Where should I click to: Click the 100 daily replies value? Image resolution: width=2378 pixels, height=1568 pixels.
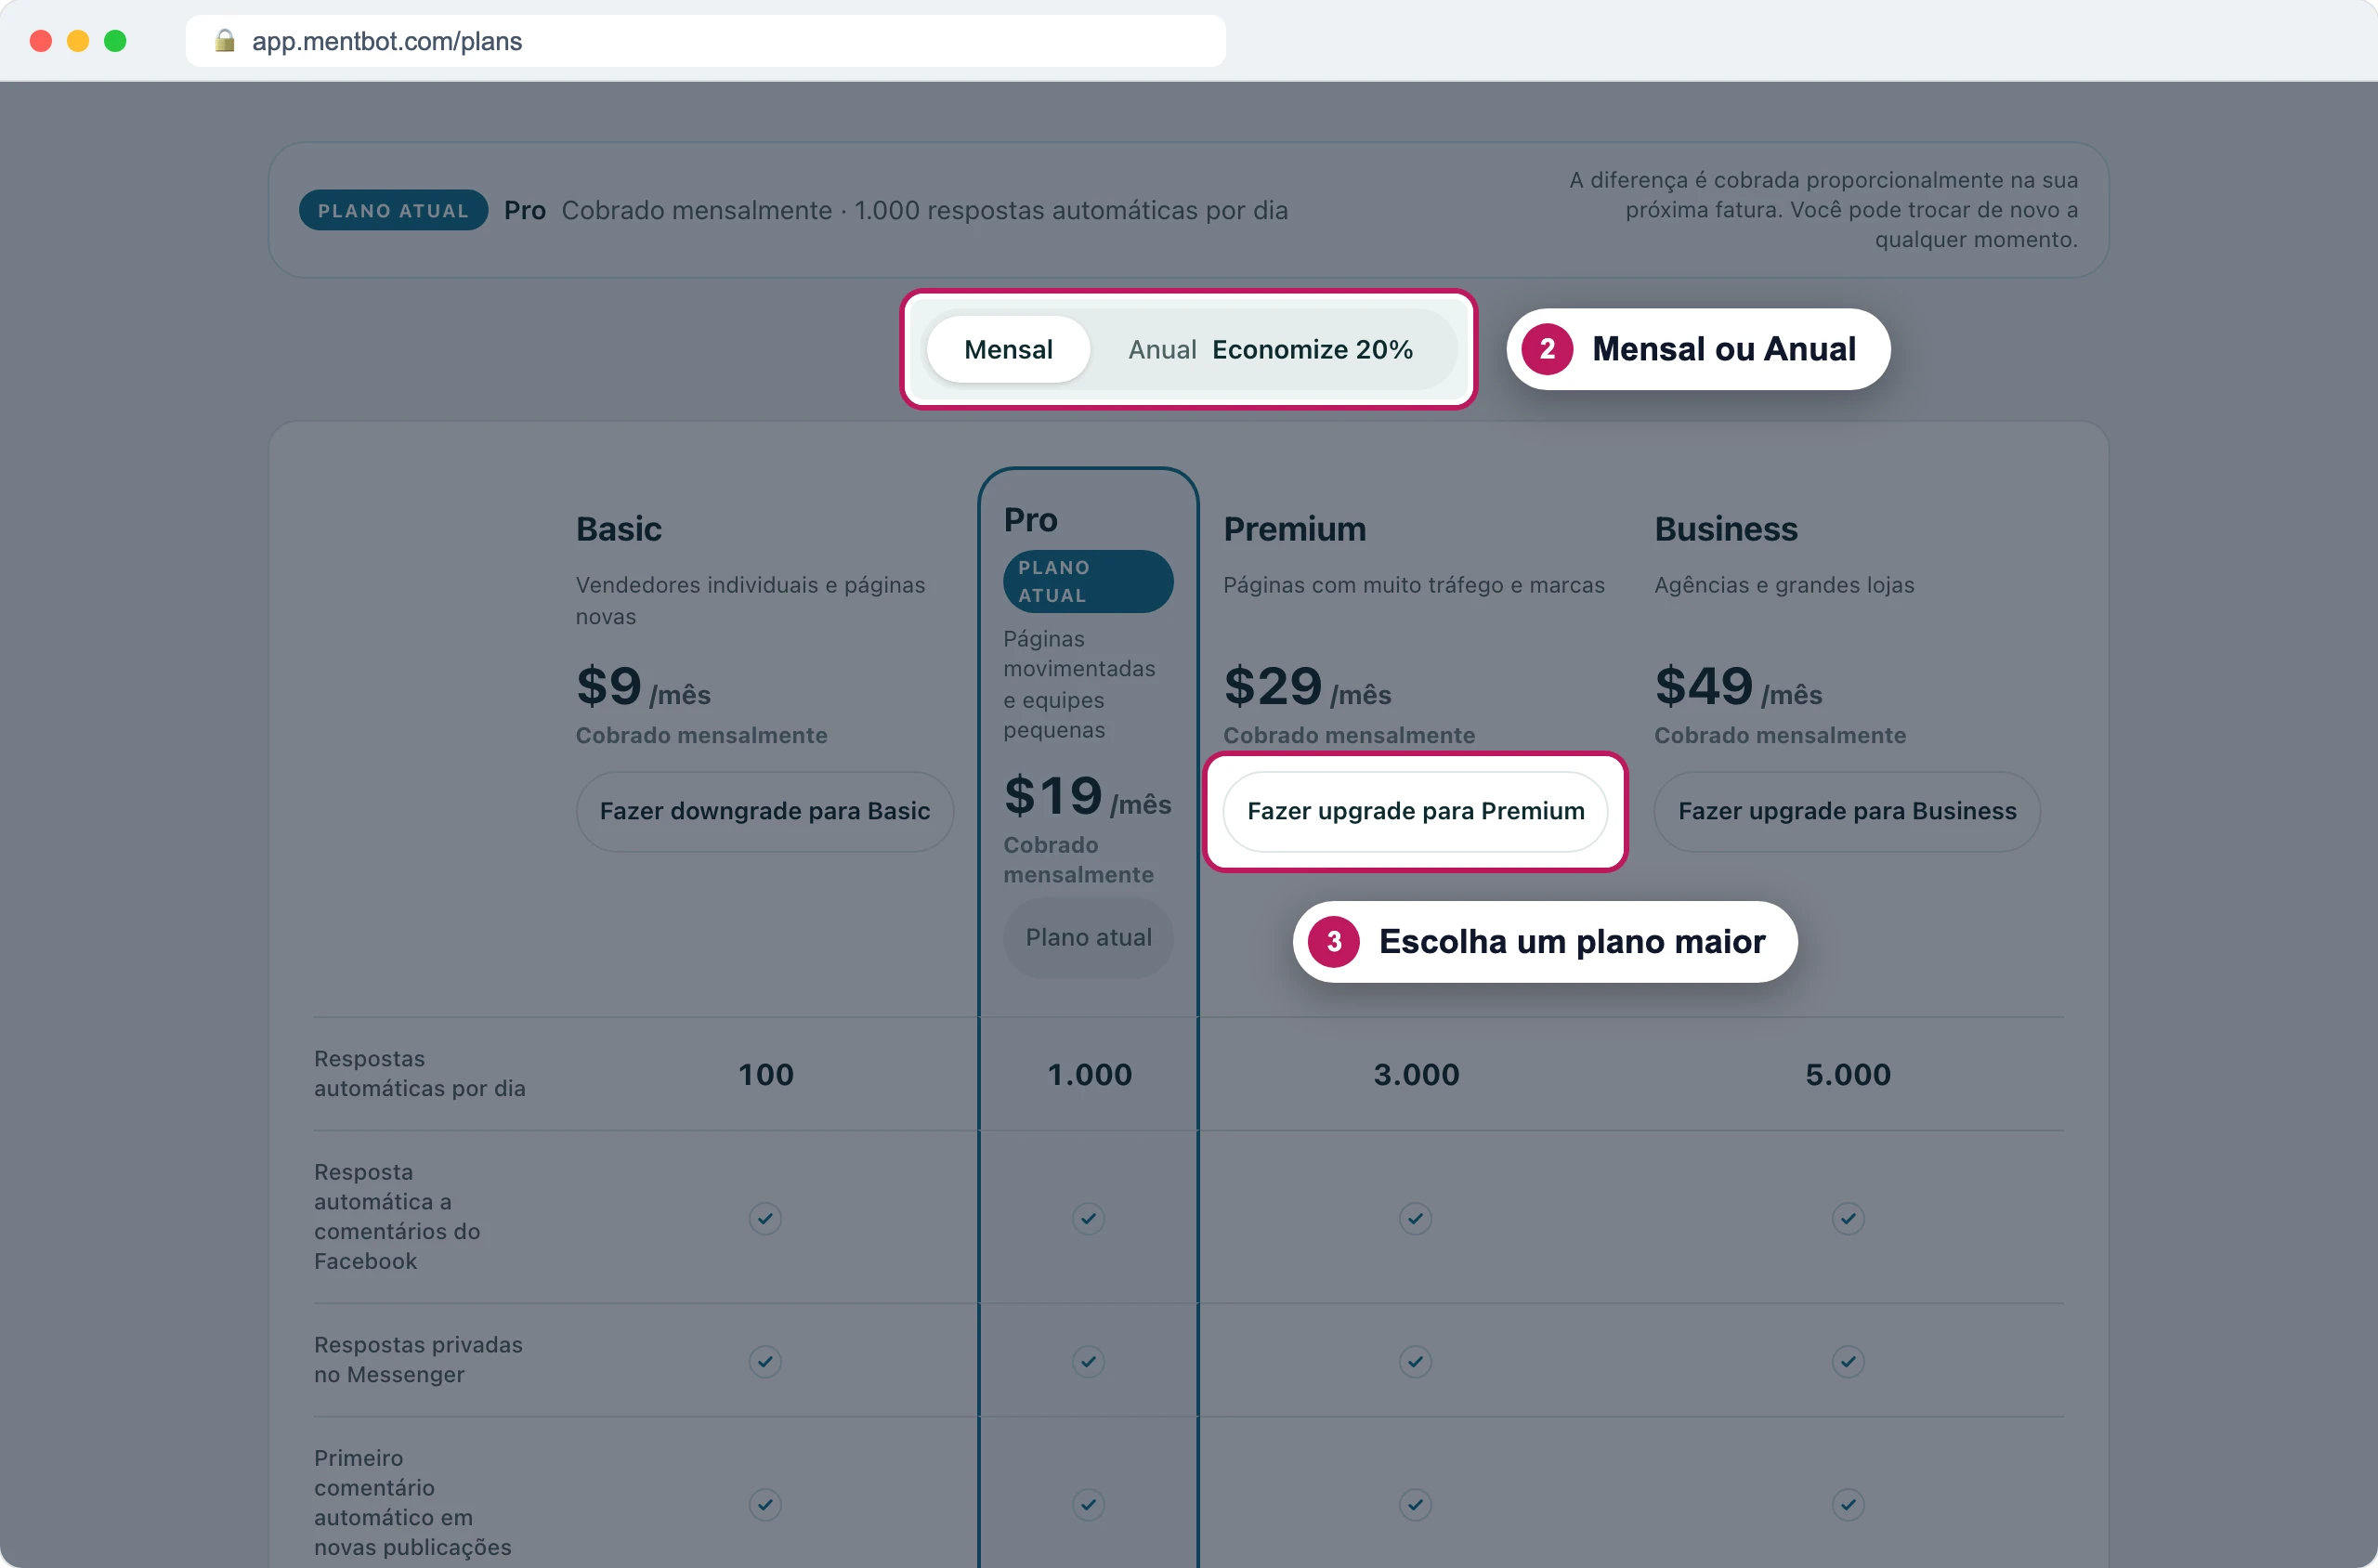(x=766, y=1074)
